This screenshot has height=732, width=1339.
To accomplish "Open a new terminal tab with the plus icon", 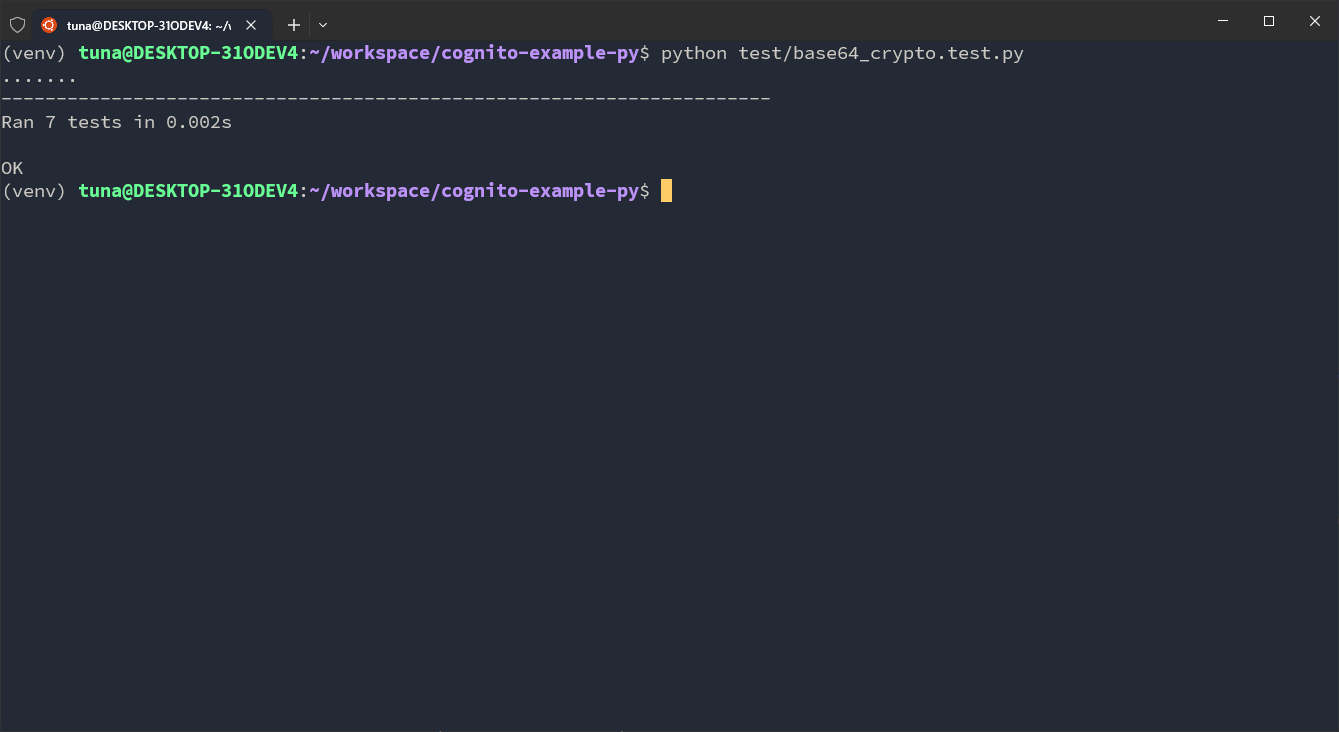I will point(292,24).
